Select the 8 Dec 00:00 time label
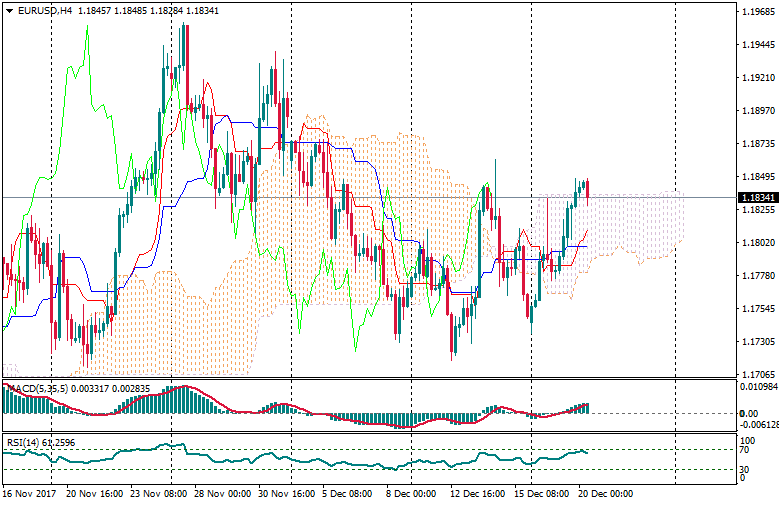Viewport: 779px width, 505px height. click(x=410, y=494)
